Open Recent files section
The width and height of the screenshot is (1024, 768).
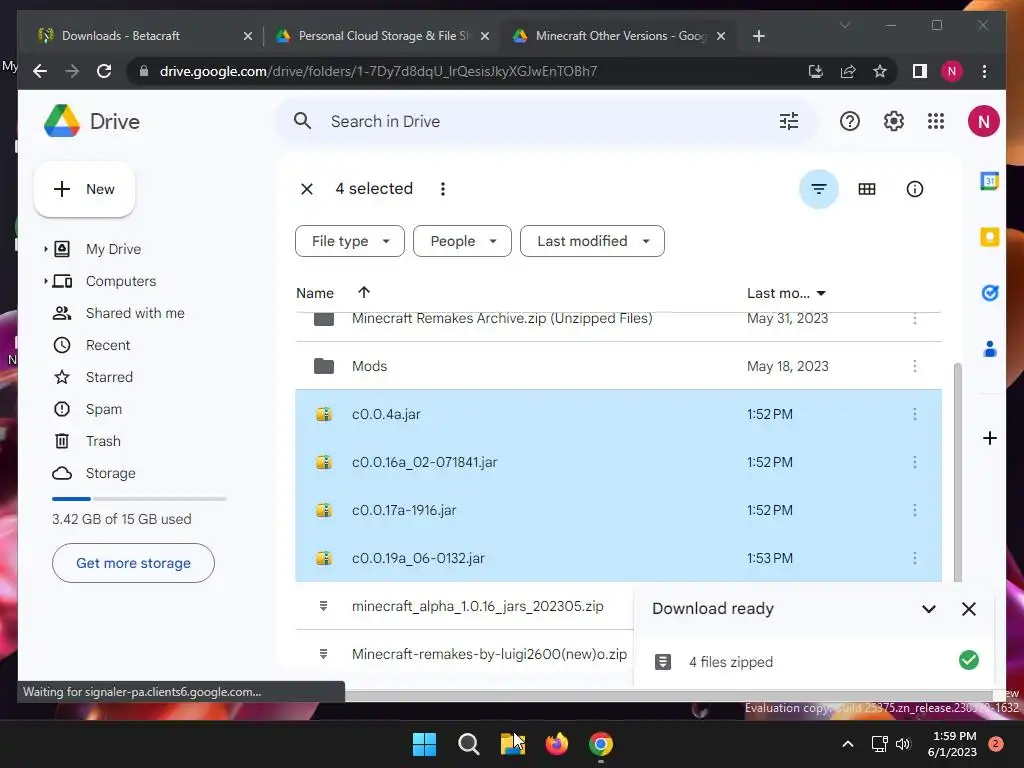tap(108, 345)
